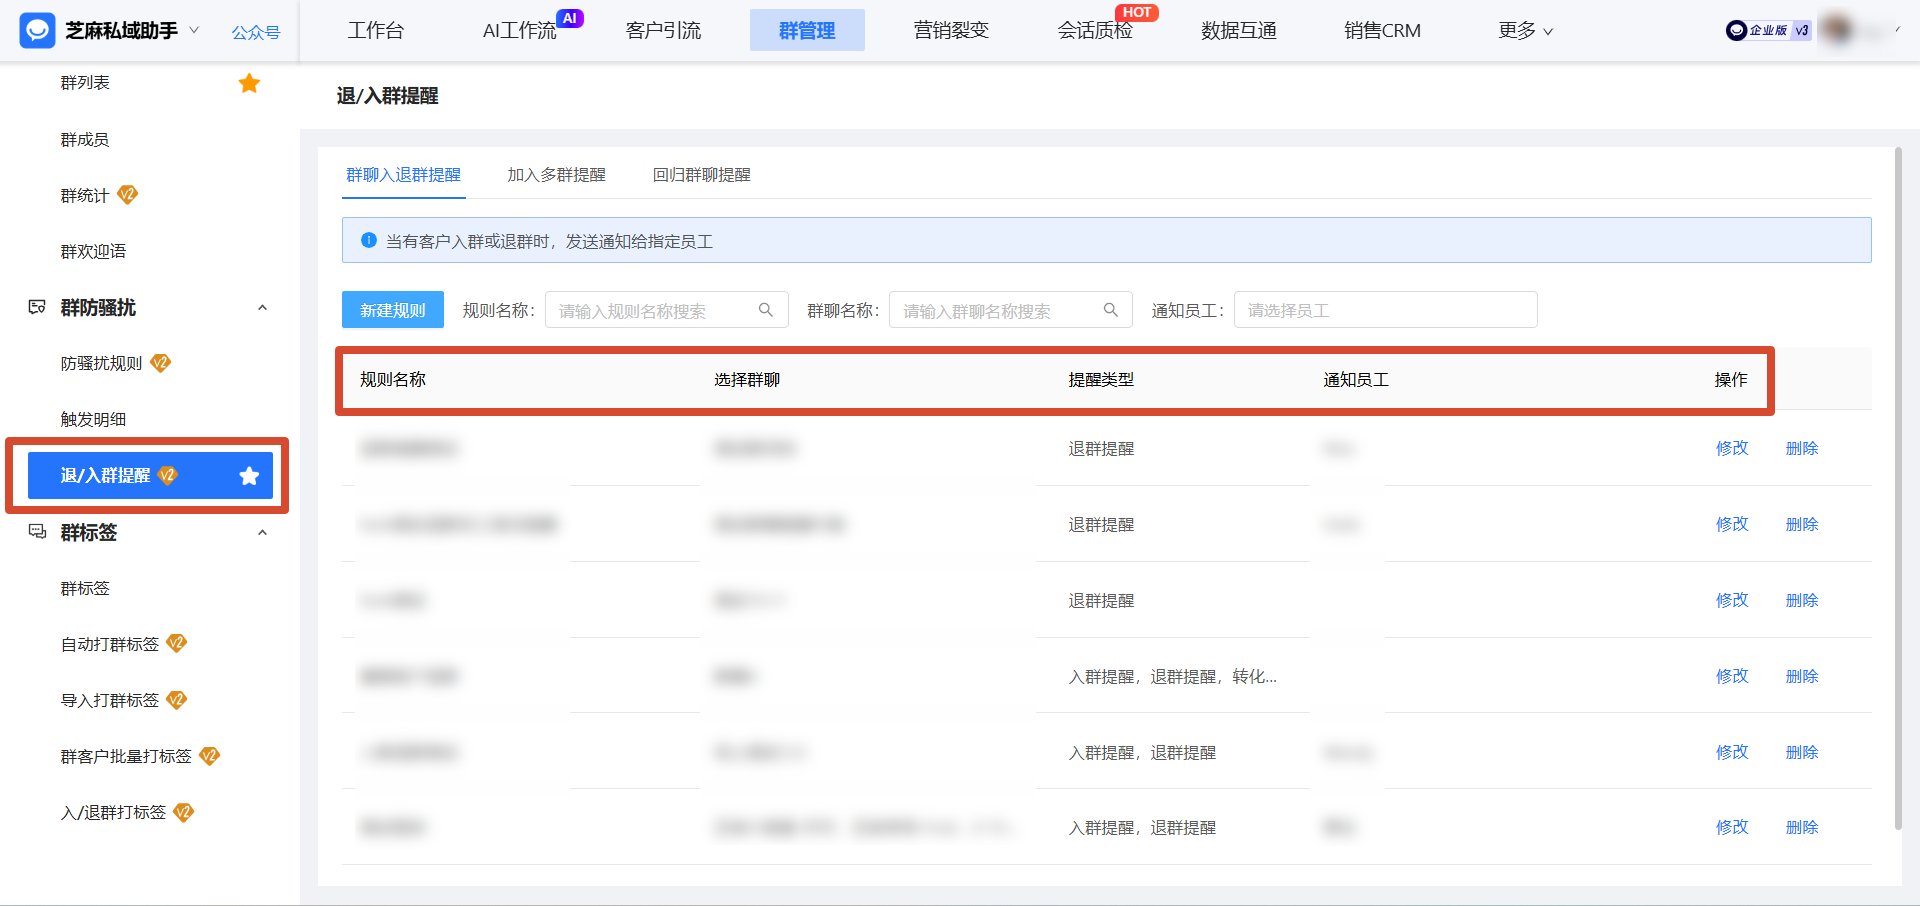Image resolution: width=1920 pixels, height=906 pixels.
Task: Click 删除 in the first 退群提醒 row
Action: (1802, 448)
